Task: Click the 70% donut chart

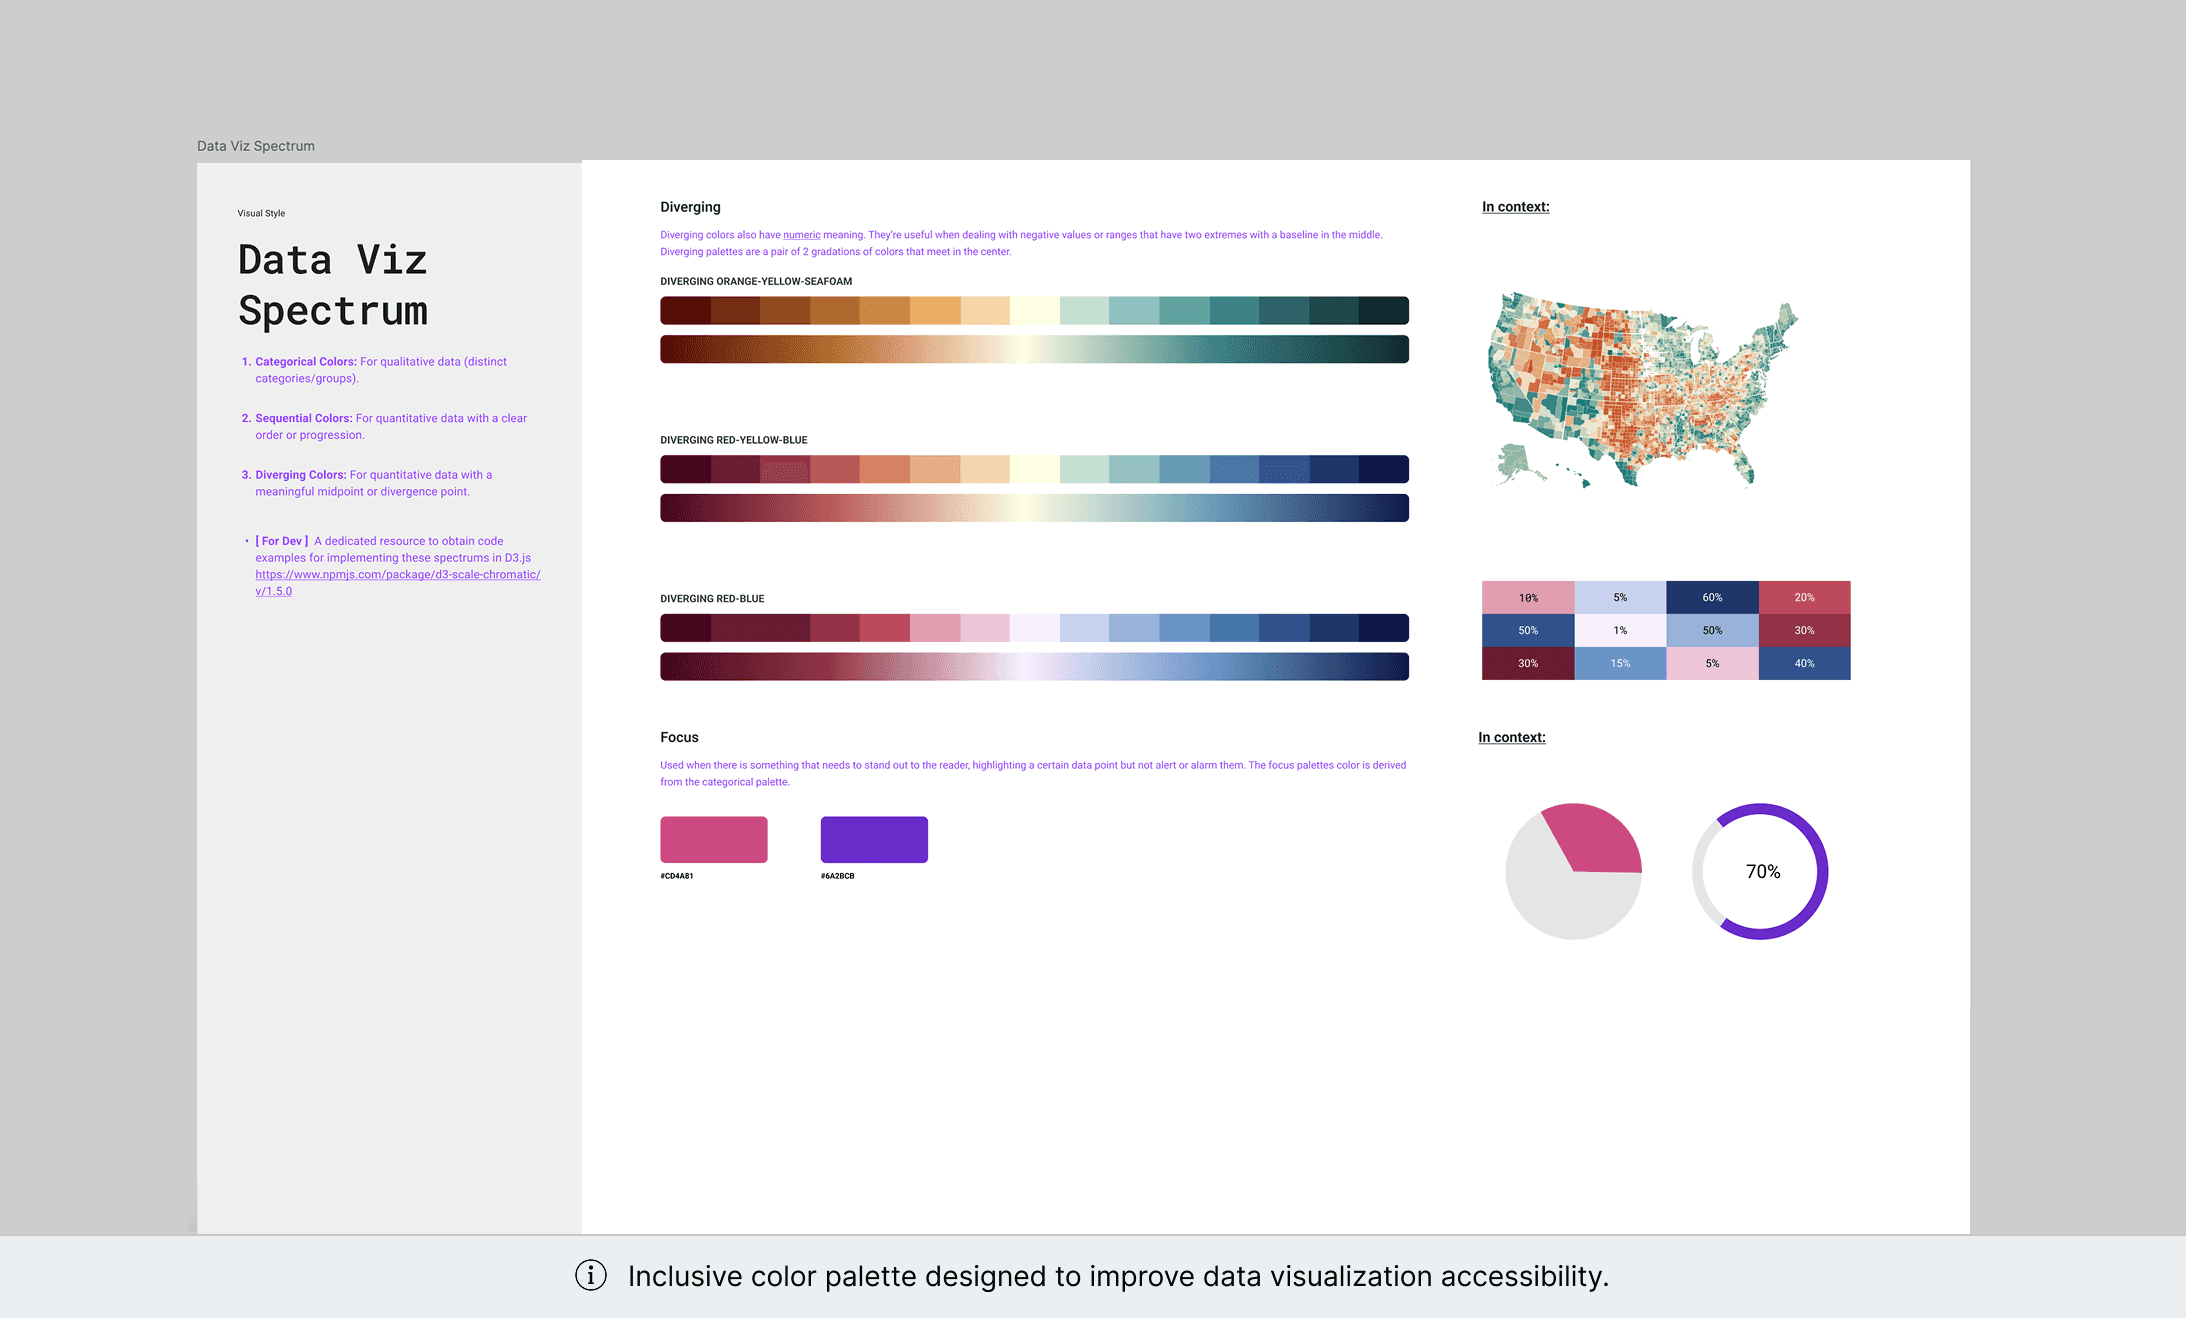Action: click(1760, 871)
